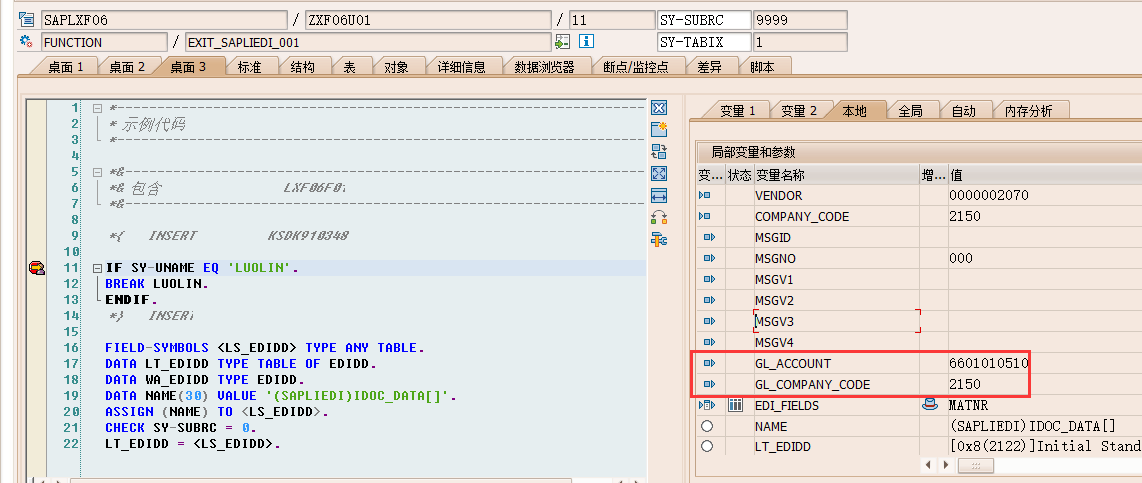The width and height of the screenshot is (1142, 483).
Task: Open the 全局 variables tab
Action: tap(909, 111)
